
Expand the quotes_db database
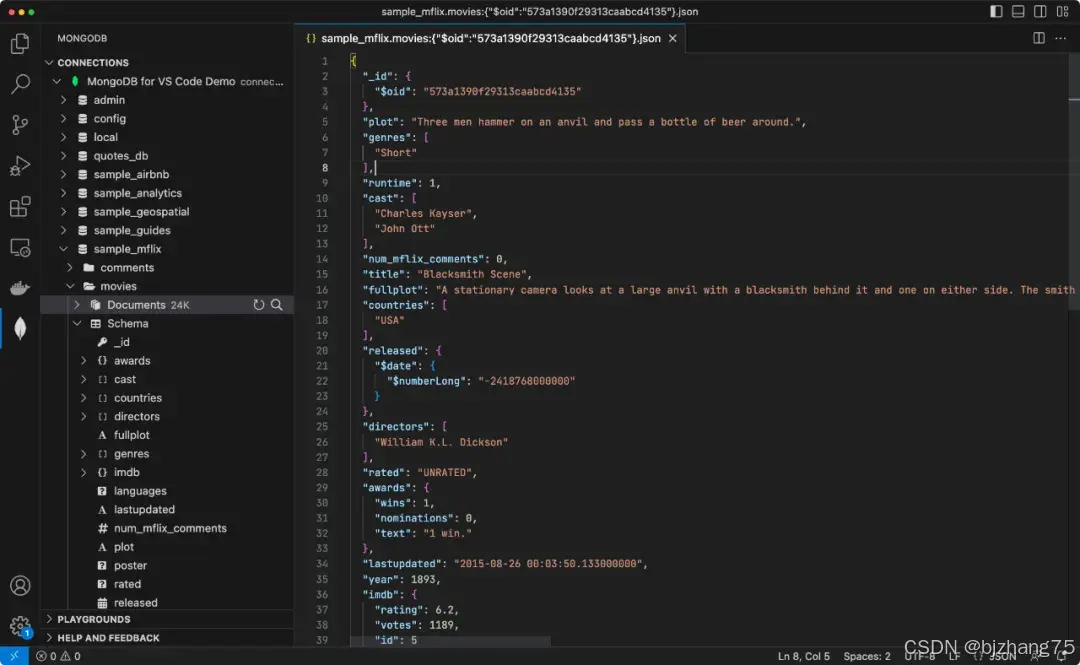click(63, 156)
